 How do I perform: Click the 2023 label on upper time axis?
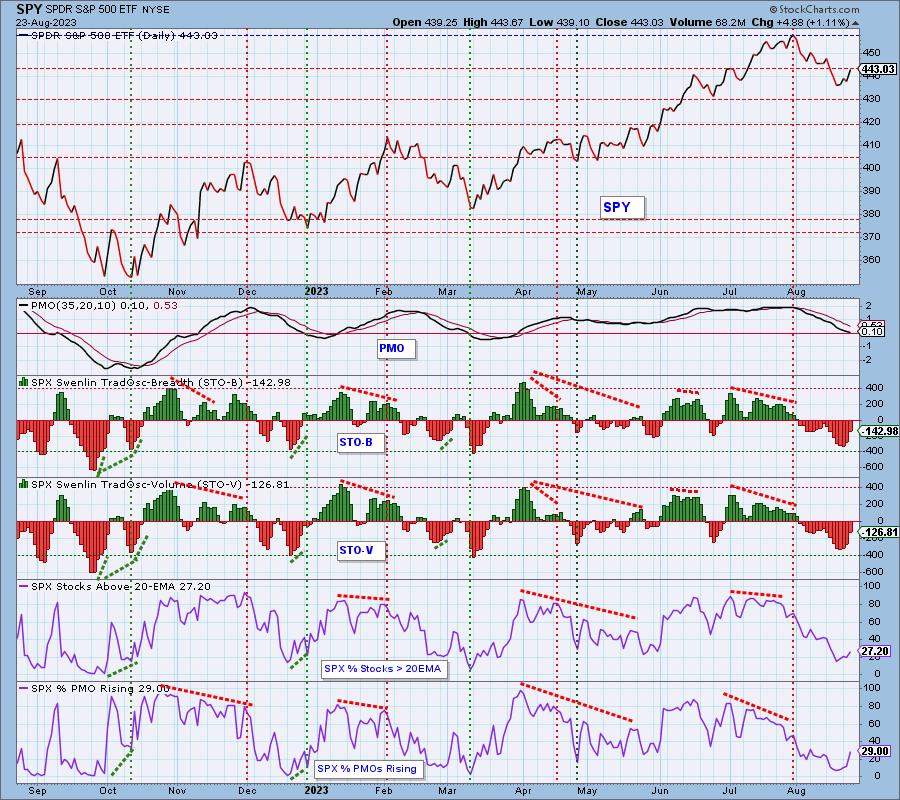[x=316, y=291]
